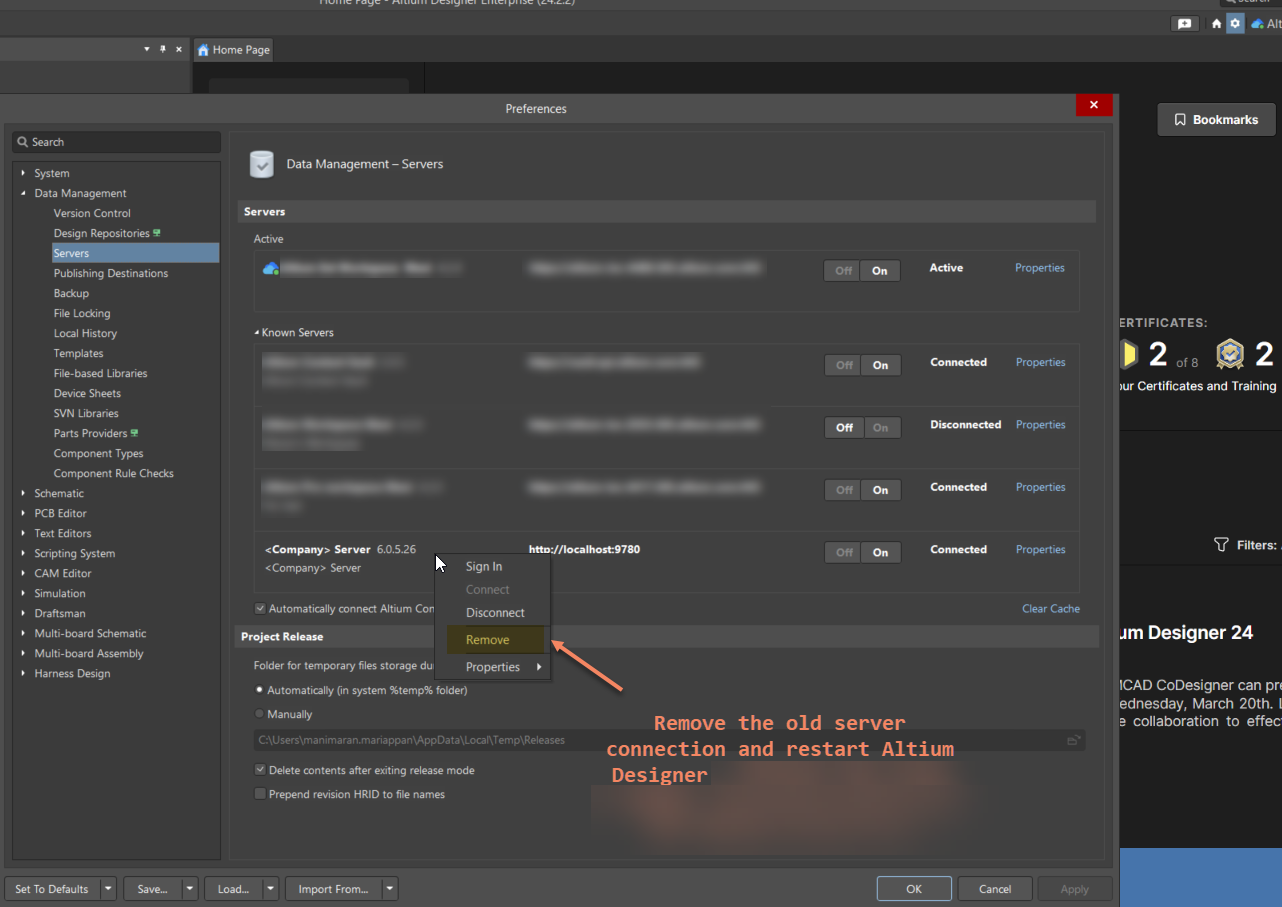Click the Import From... button

(x=334, y=889)
